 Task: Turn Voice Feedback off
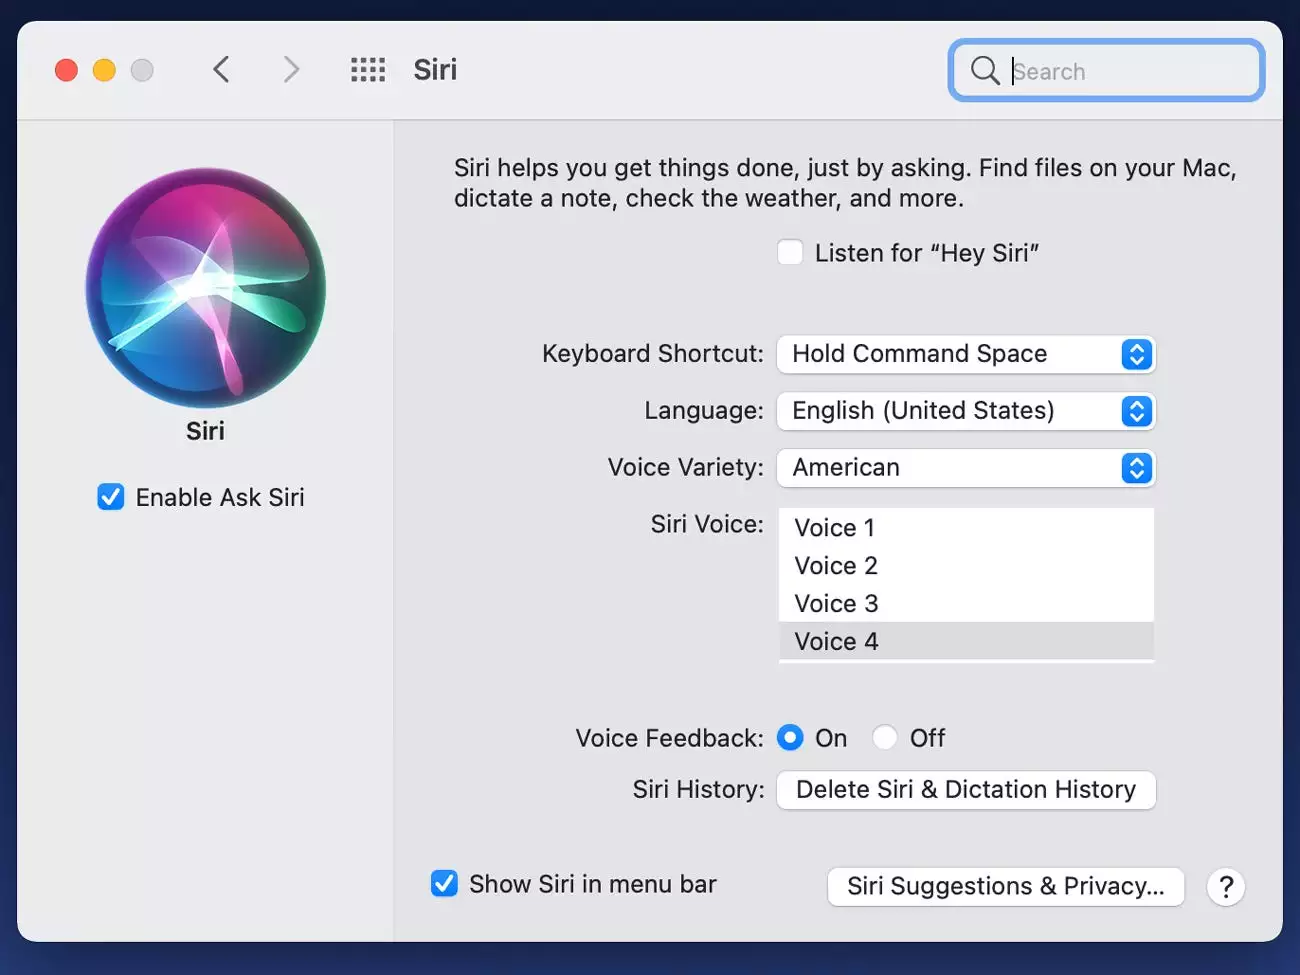coord(885,738)
